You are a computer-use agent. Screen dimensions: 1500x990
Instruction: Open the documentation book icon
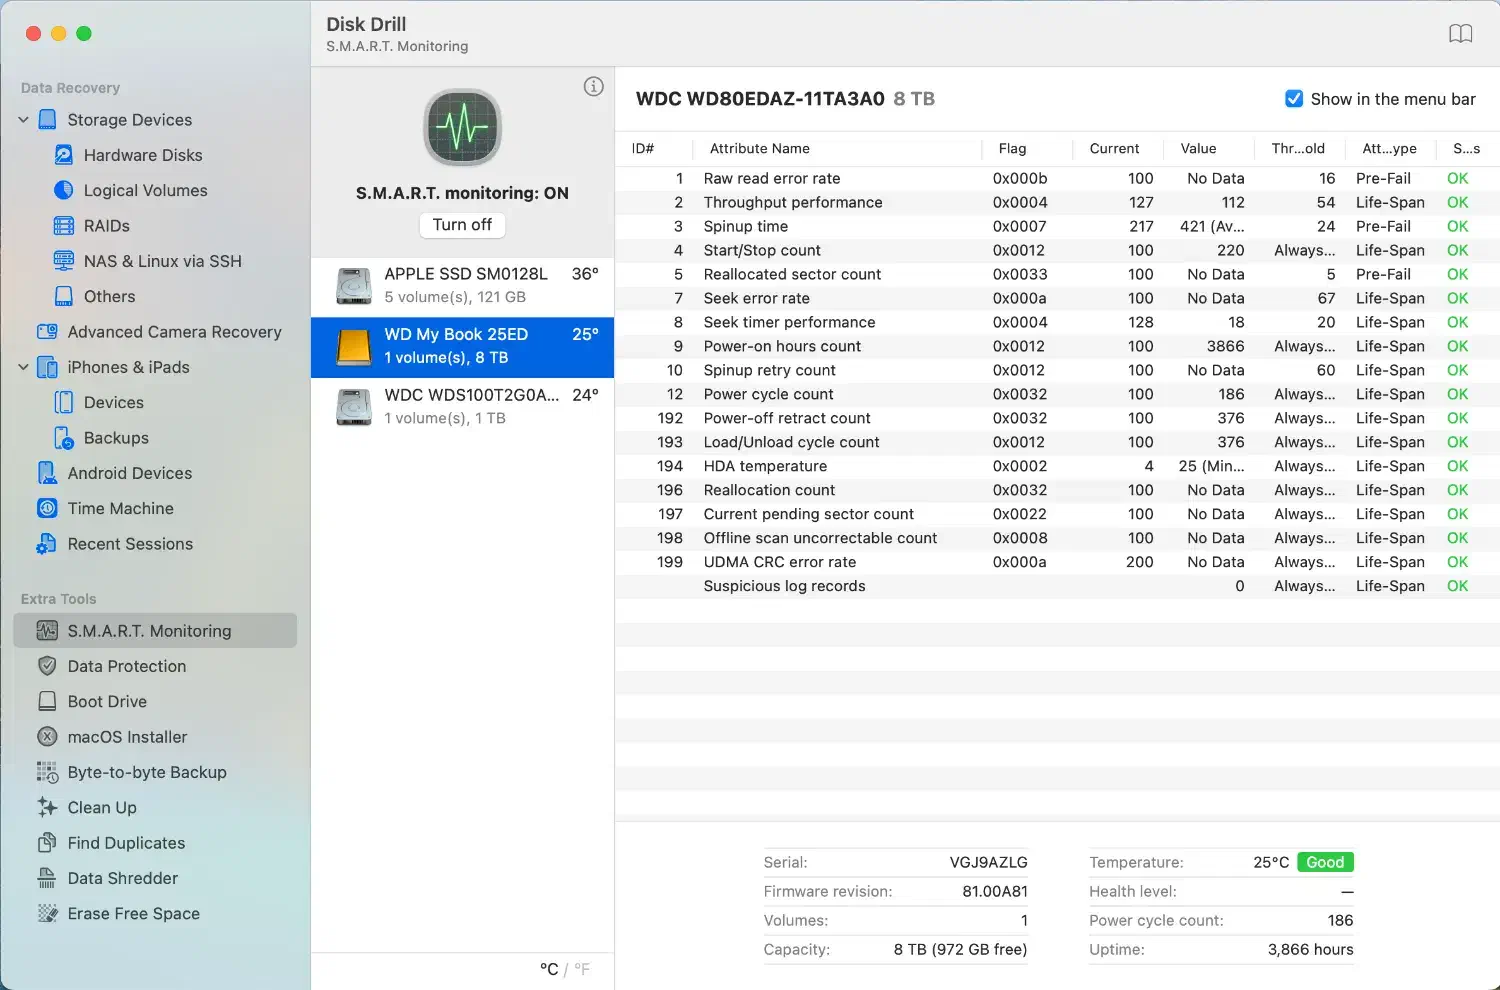(x=1461, y=33)
